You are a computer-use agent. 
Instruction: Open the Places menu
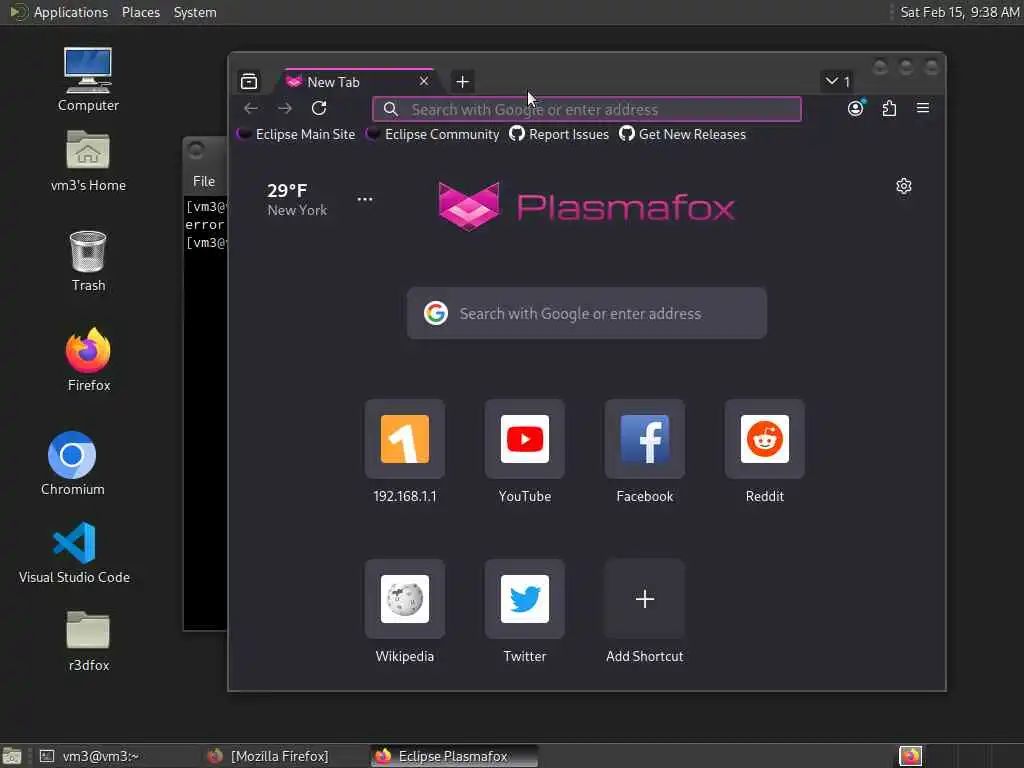(140, 12)
